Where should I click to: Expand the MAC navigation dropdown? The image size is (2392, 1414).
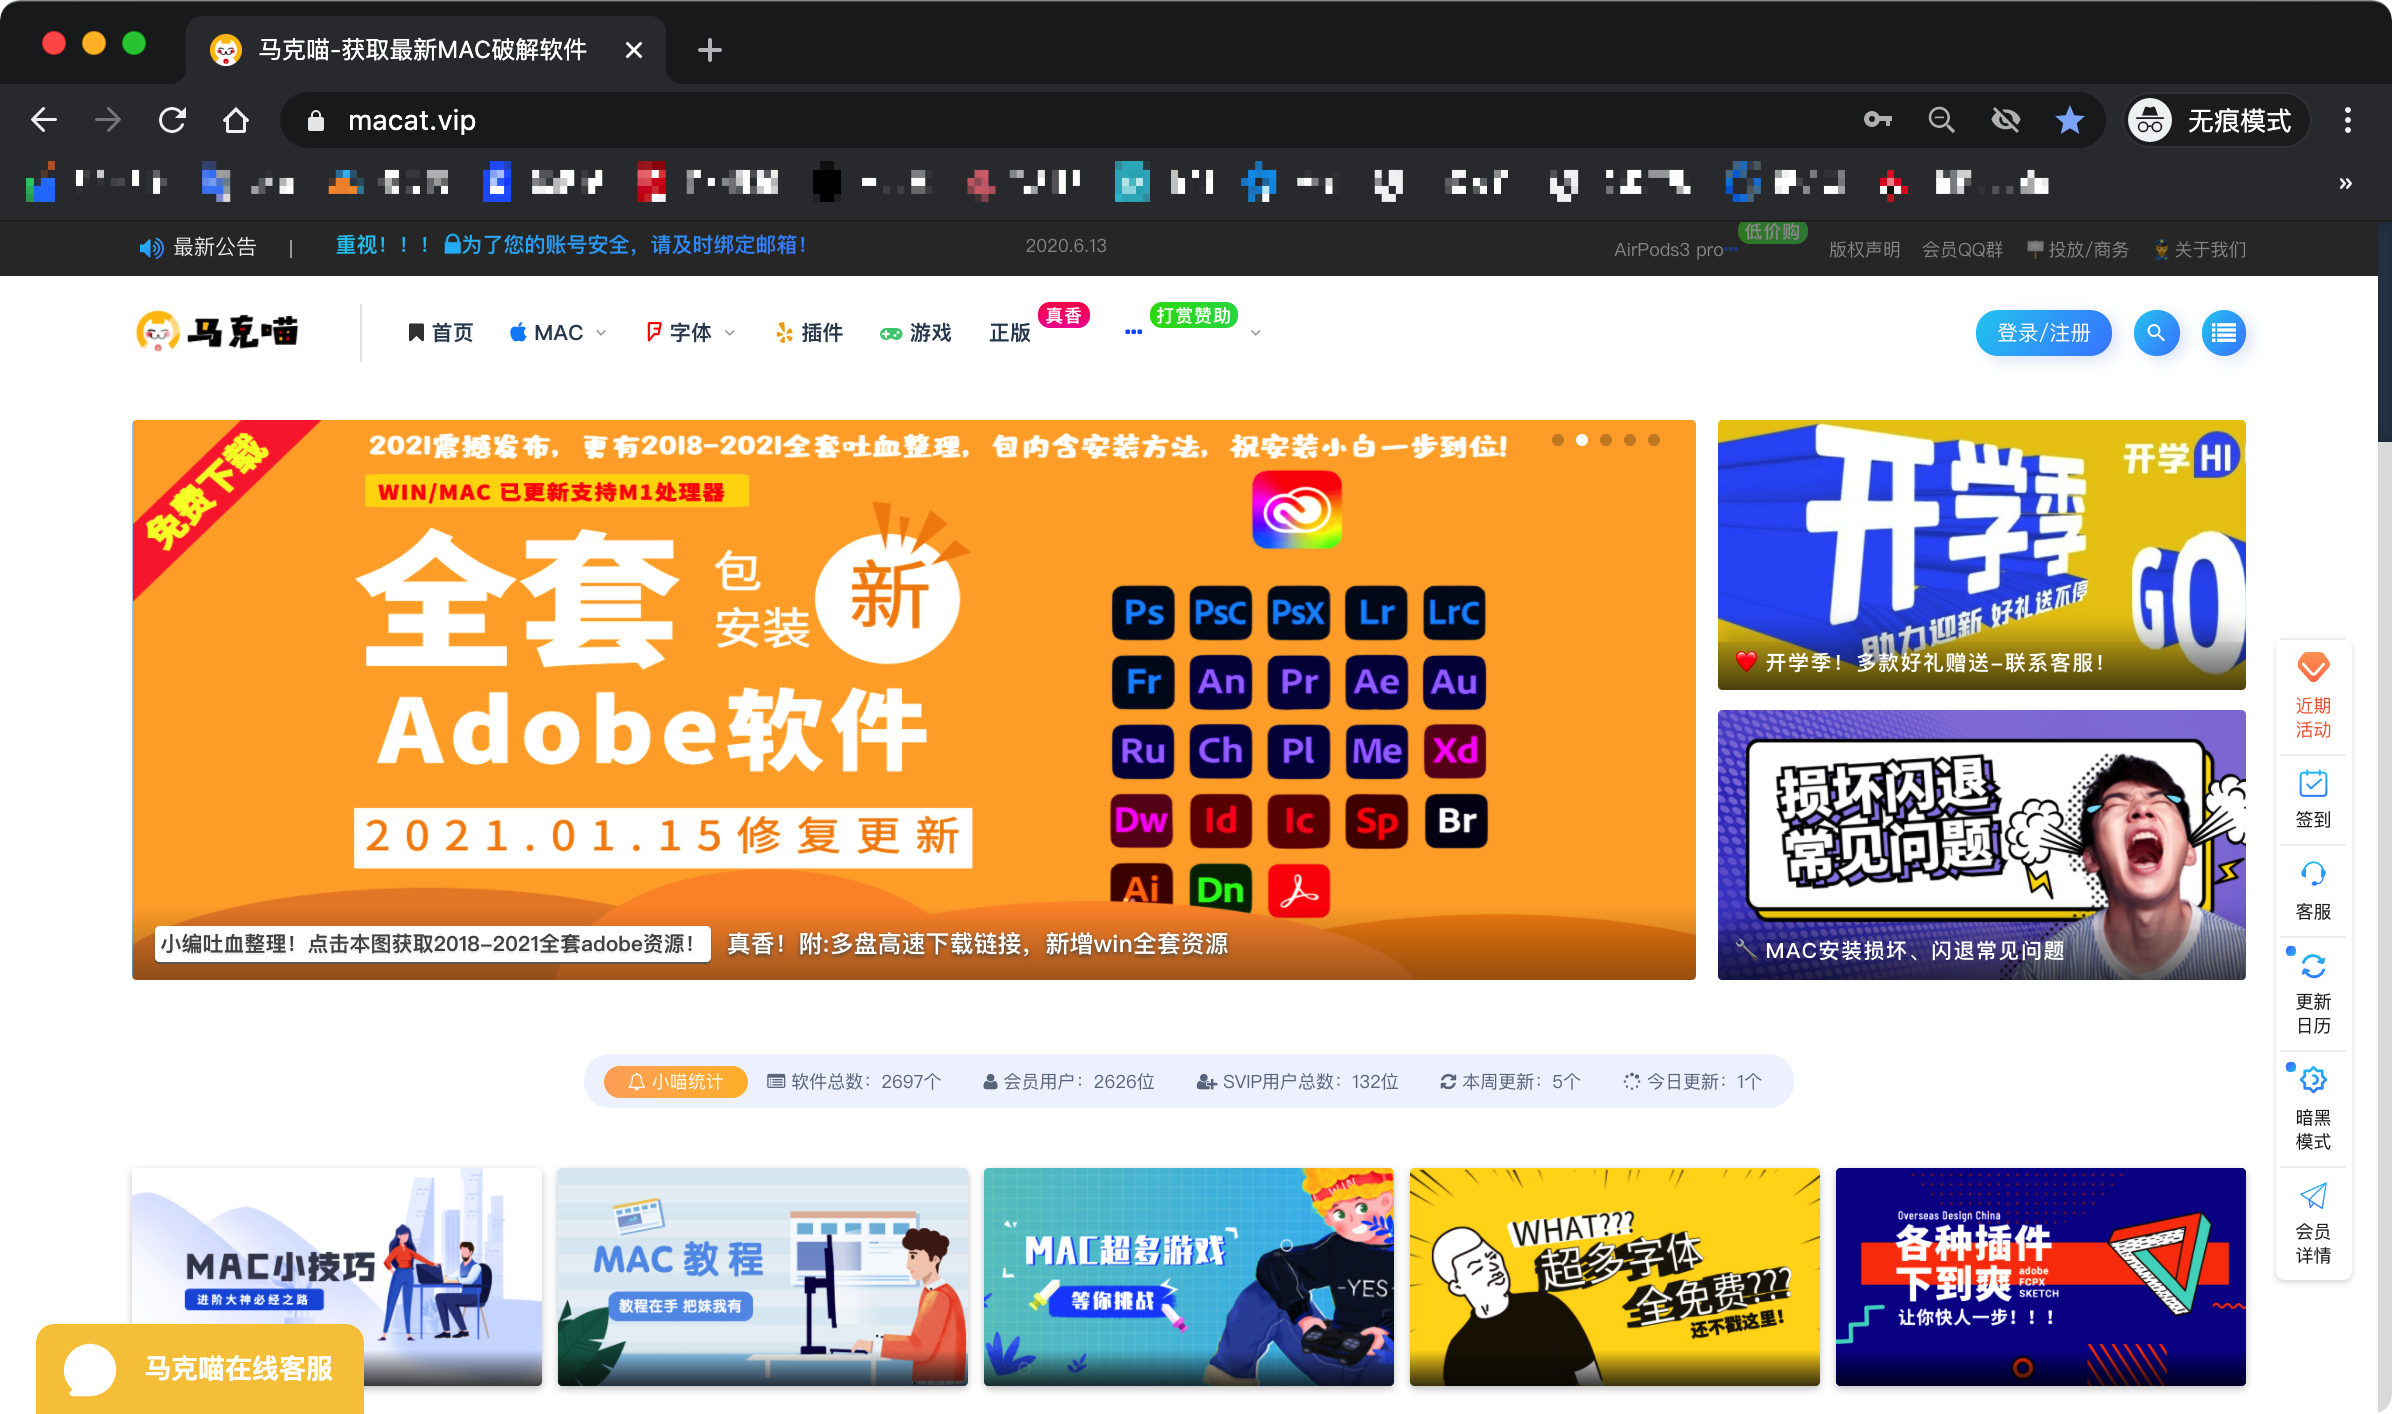click(x=558, y=333)
